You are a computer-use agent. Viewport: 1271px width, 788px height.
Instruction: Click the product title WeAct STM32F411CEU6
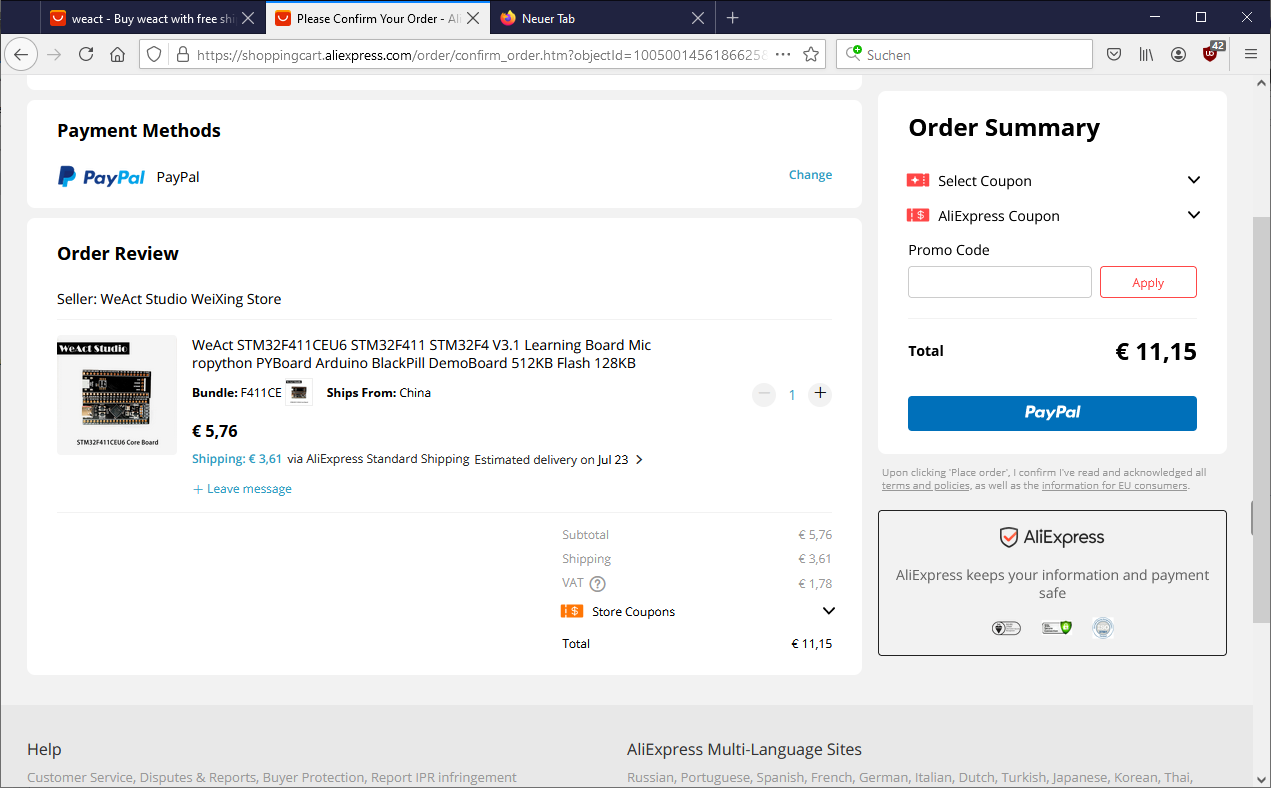(x=421, y=354)
